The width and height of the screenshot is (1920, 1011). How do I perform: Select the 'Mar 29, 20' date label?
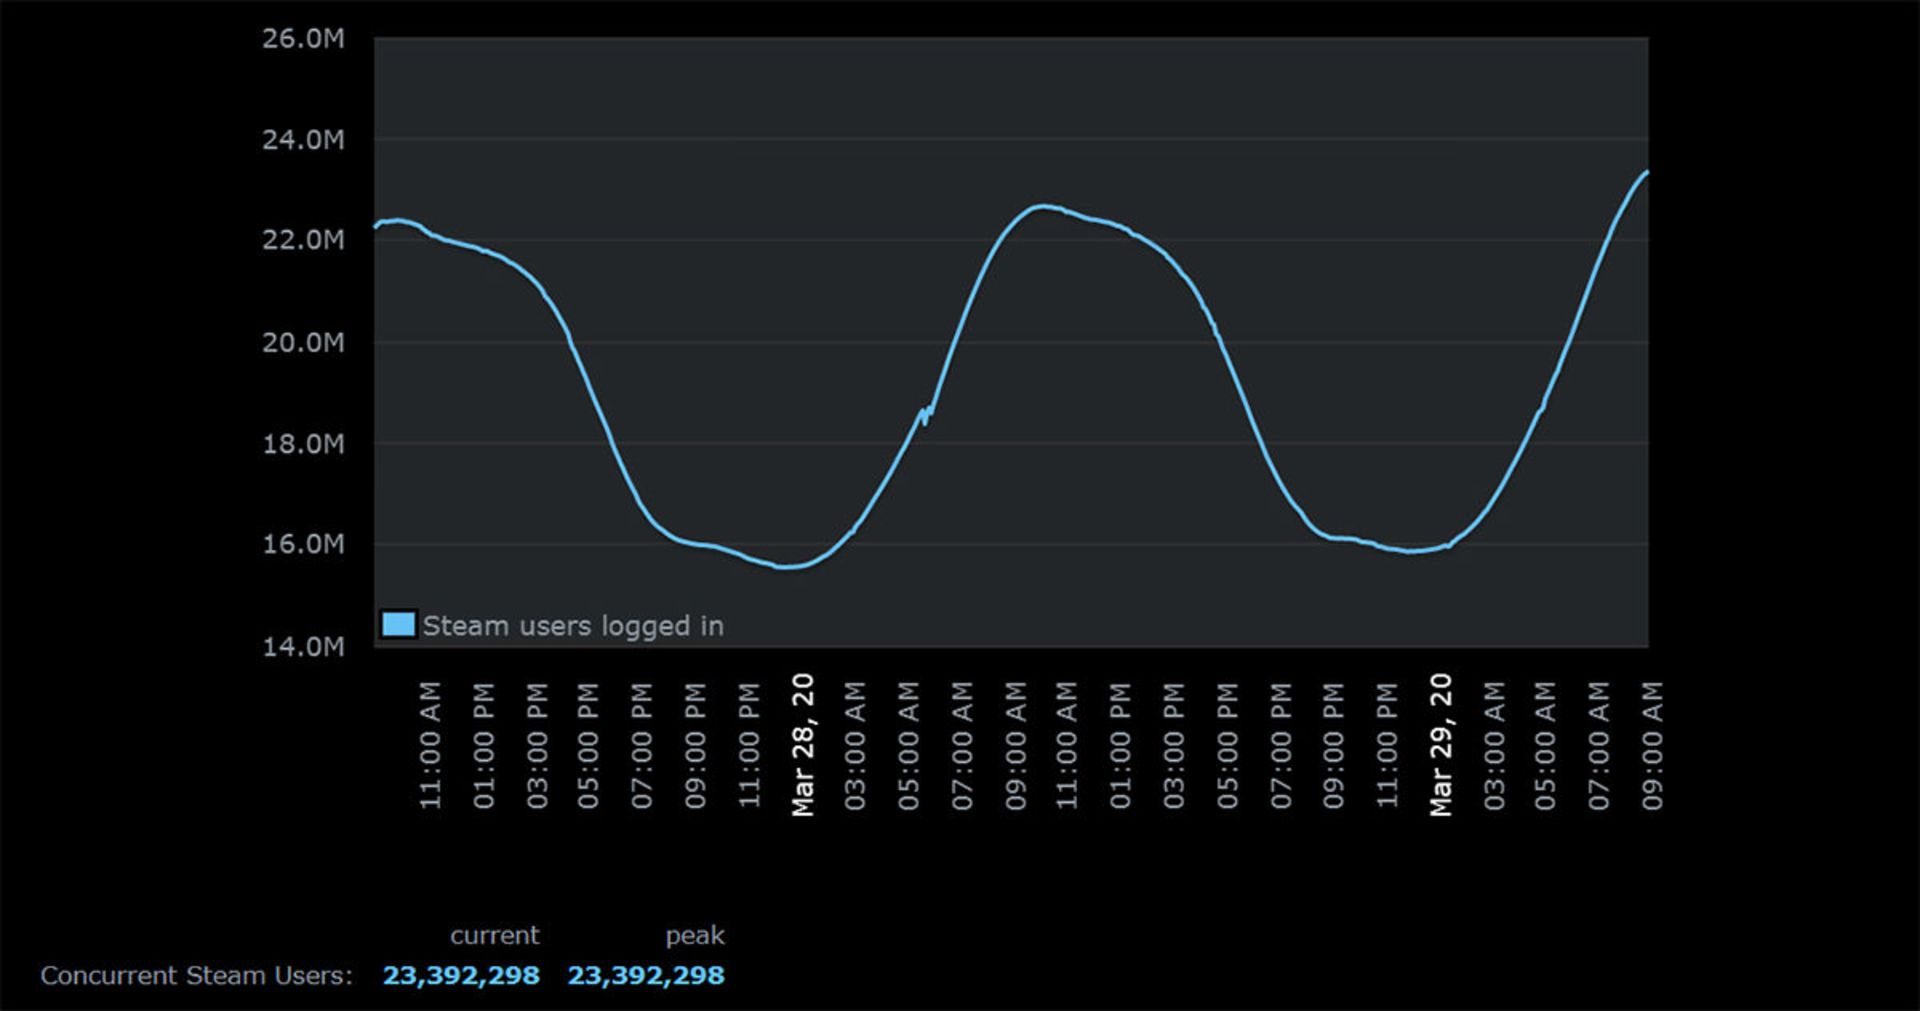(1441, 745)
